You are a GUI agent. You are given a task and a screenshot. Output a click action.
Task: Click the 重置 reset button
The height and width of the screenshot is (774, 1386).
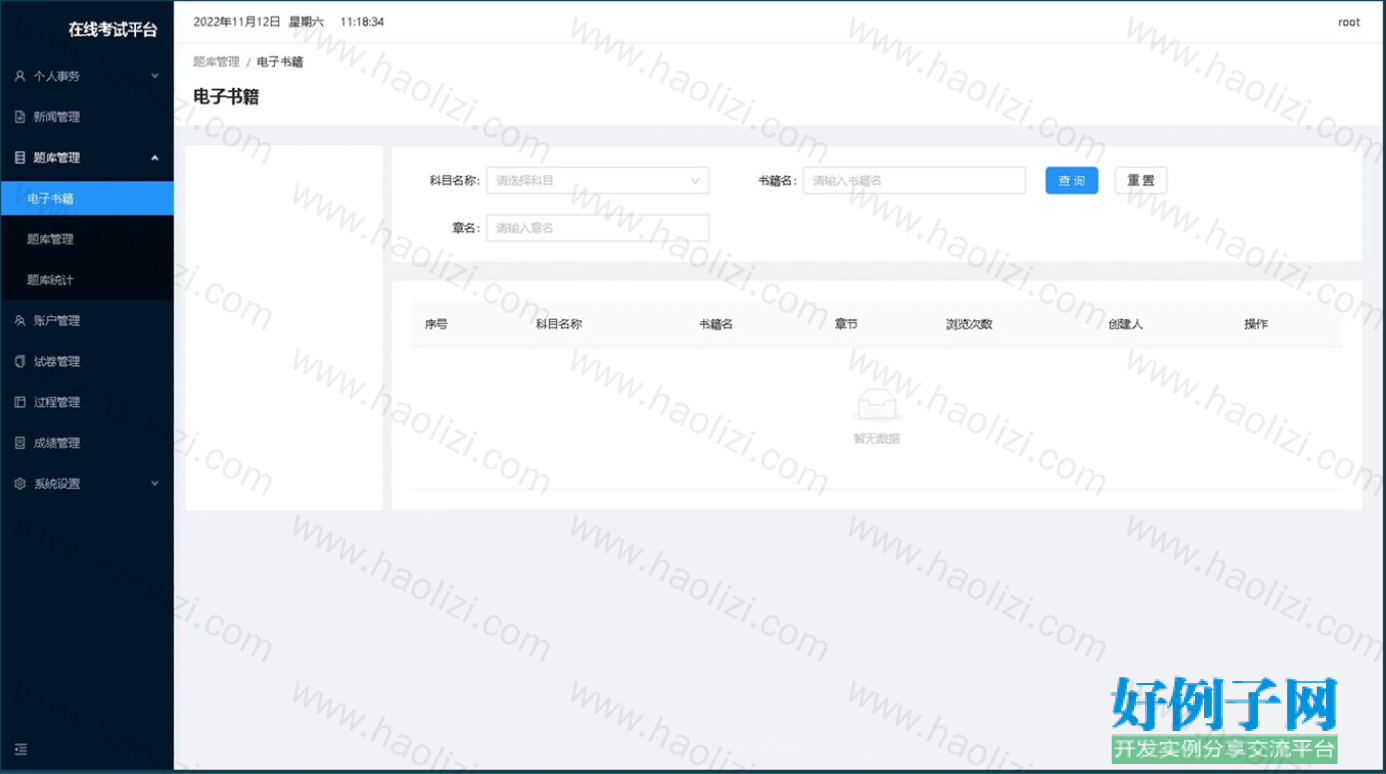[x=1141, y=181]
